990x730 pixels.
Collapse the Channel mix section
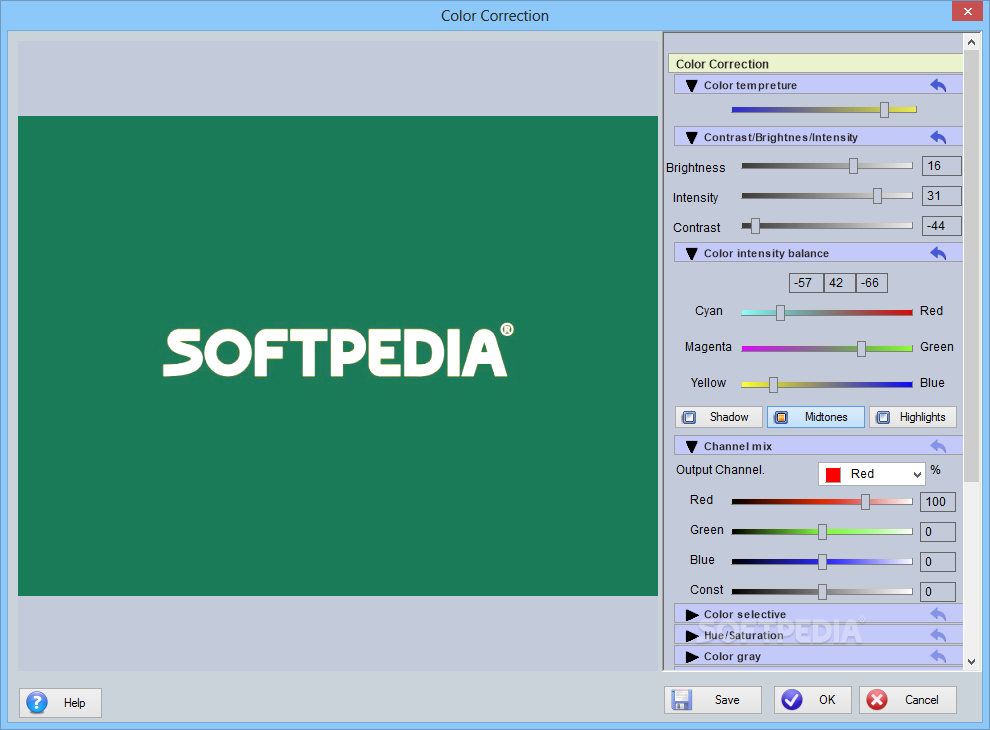pos(692,446)
